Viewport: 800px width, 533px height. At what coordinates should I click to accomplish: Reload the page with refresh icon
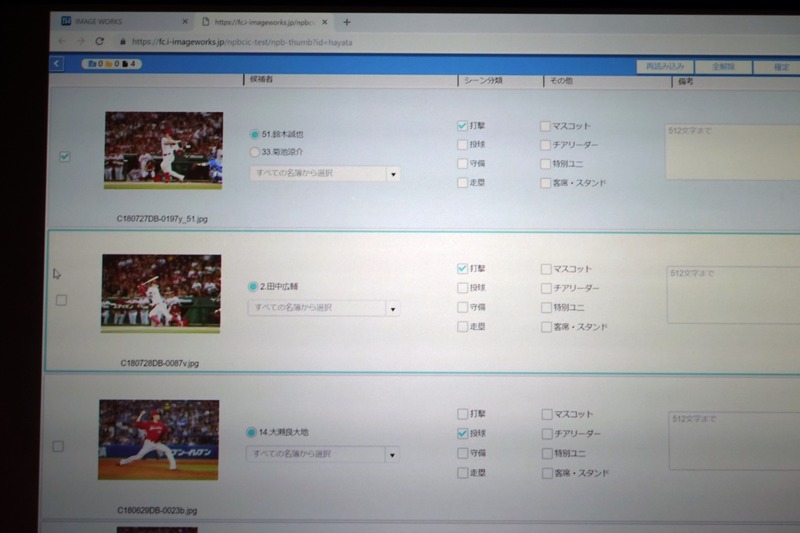[99, 41]
